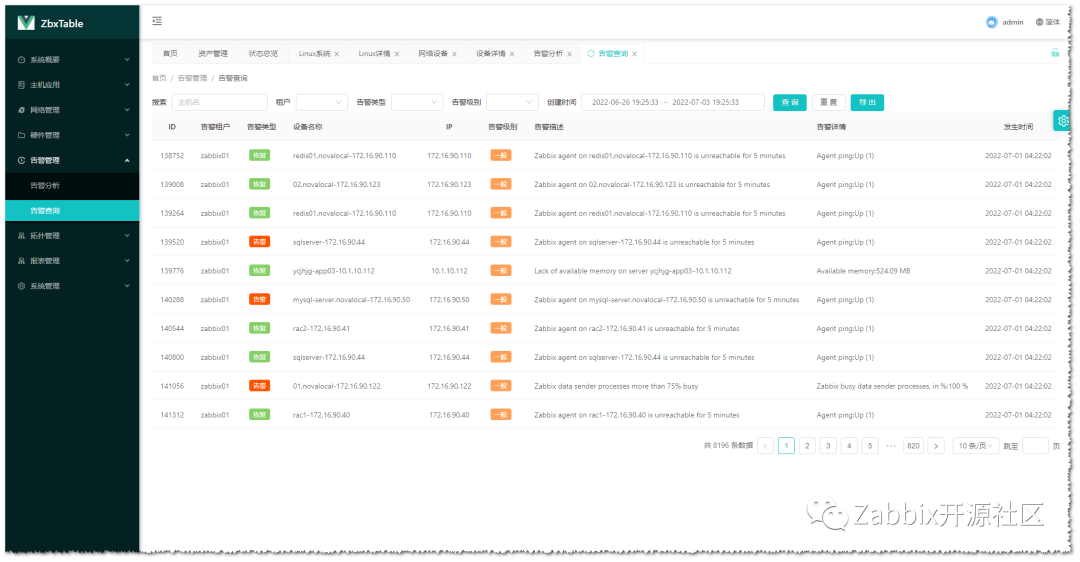Click the 告警 tag for sqlserver-172.16.90.44
Image resolution: width=1080 pixels, height=562 pixels.
pyautogui.click(x=260, y=242)
